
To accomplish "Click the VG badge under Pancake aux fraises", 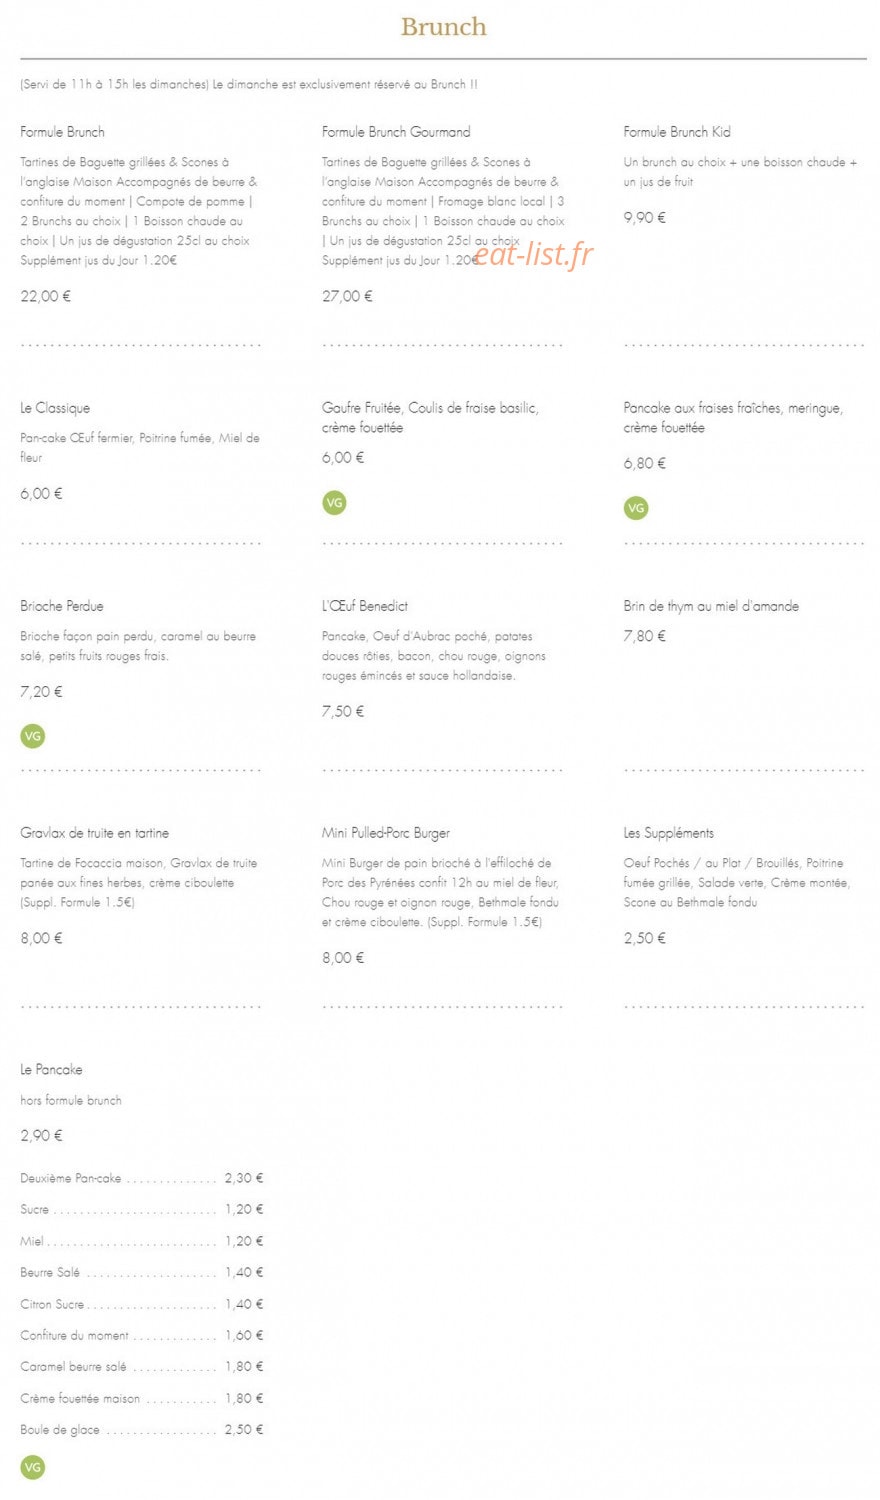I will pos(636,508).
